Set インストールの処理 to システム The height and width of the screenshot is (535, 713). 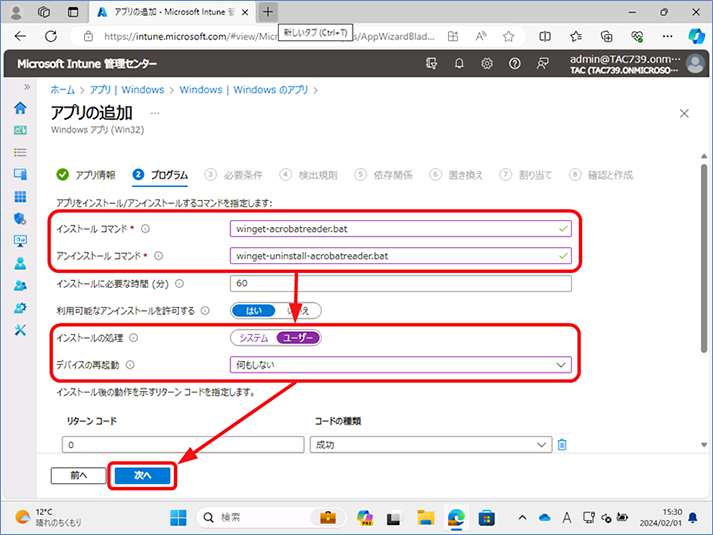254,338
